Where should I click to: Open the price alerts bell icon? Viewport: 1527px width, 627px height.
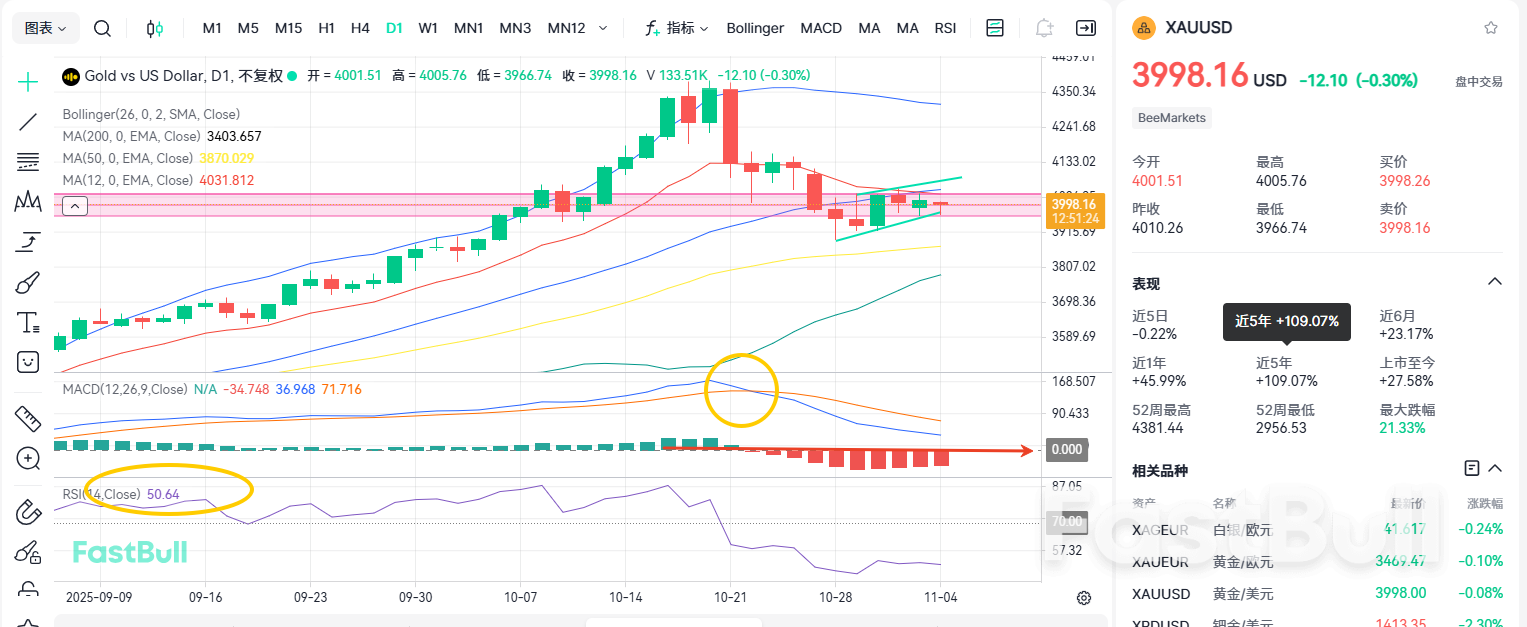pos(1043,28)
